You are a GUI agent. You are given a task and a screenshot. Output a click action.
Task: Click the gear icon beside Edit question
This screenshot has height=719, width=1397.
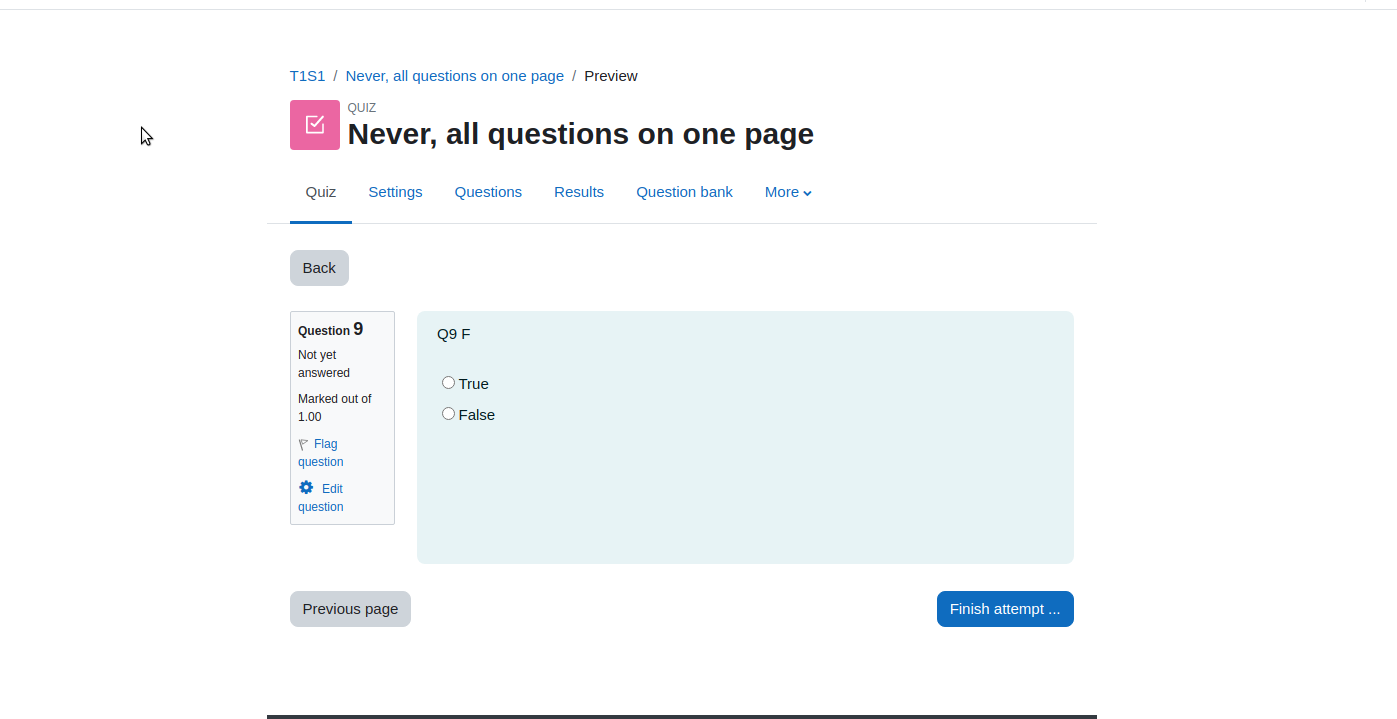306,488
